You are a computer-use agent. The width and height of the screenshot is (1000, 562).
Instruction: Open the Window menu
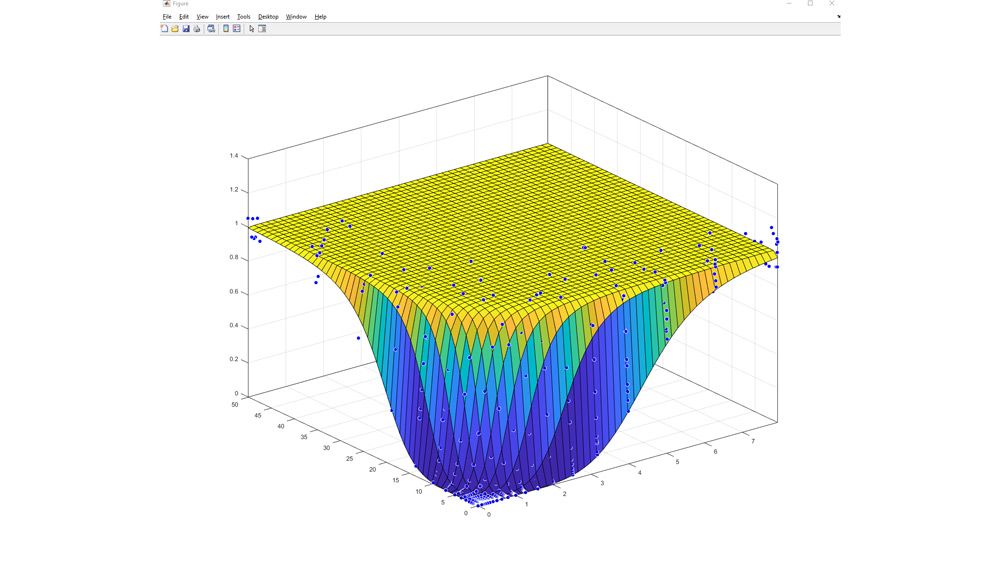tap(296, 17)
